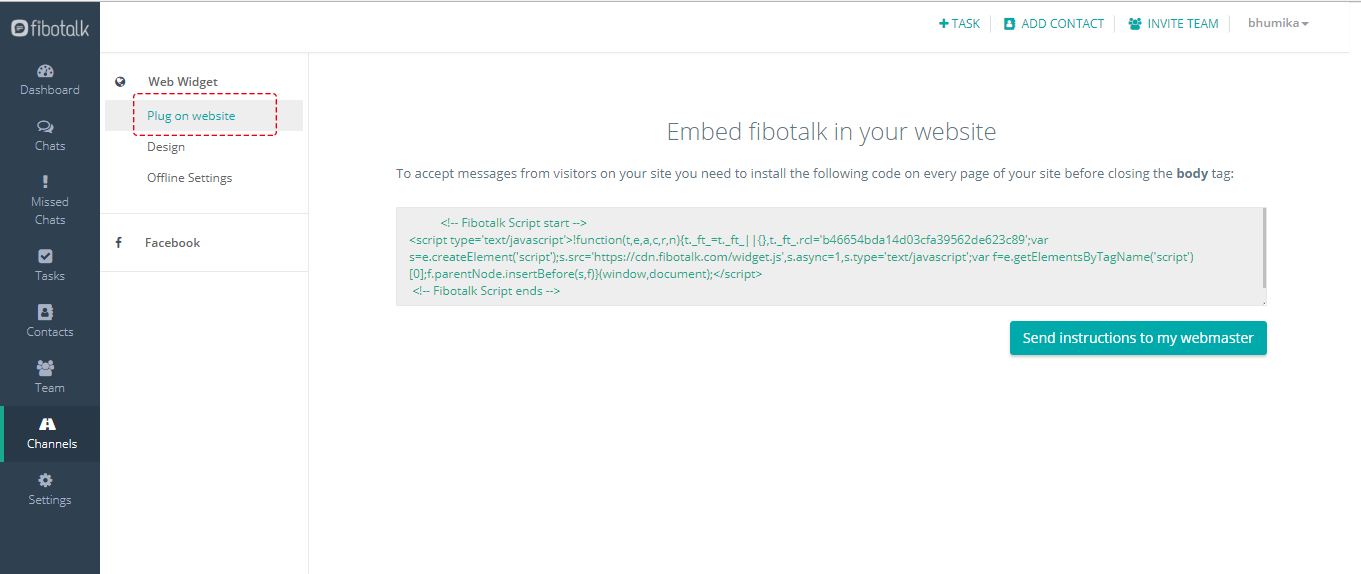Open the Settings gear icon

click(46, 480)
